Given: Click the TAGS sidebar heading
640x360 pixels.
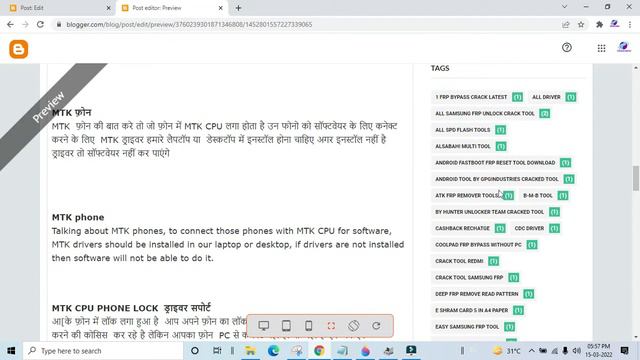Looking at the screenshot, I should point(440,68).
